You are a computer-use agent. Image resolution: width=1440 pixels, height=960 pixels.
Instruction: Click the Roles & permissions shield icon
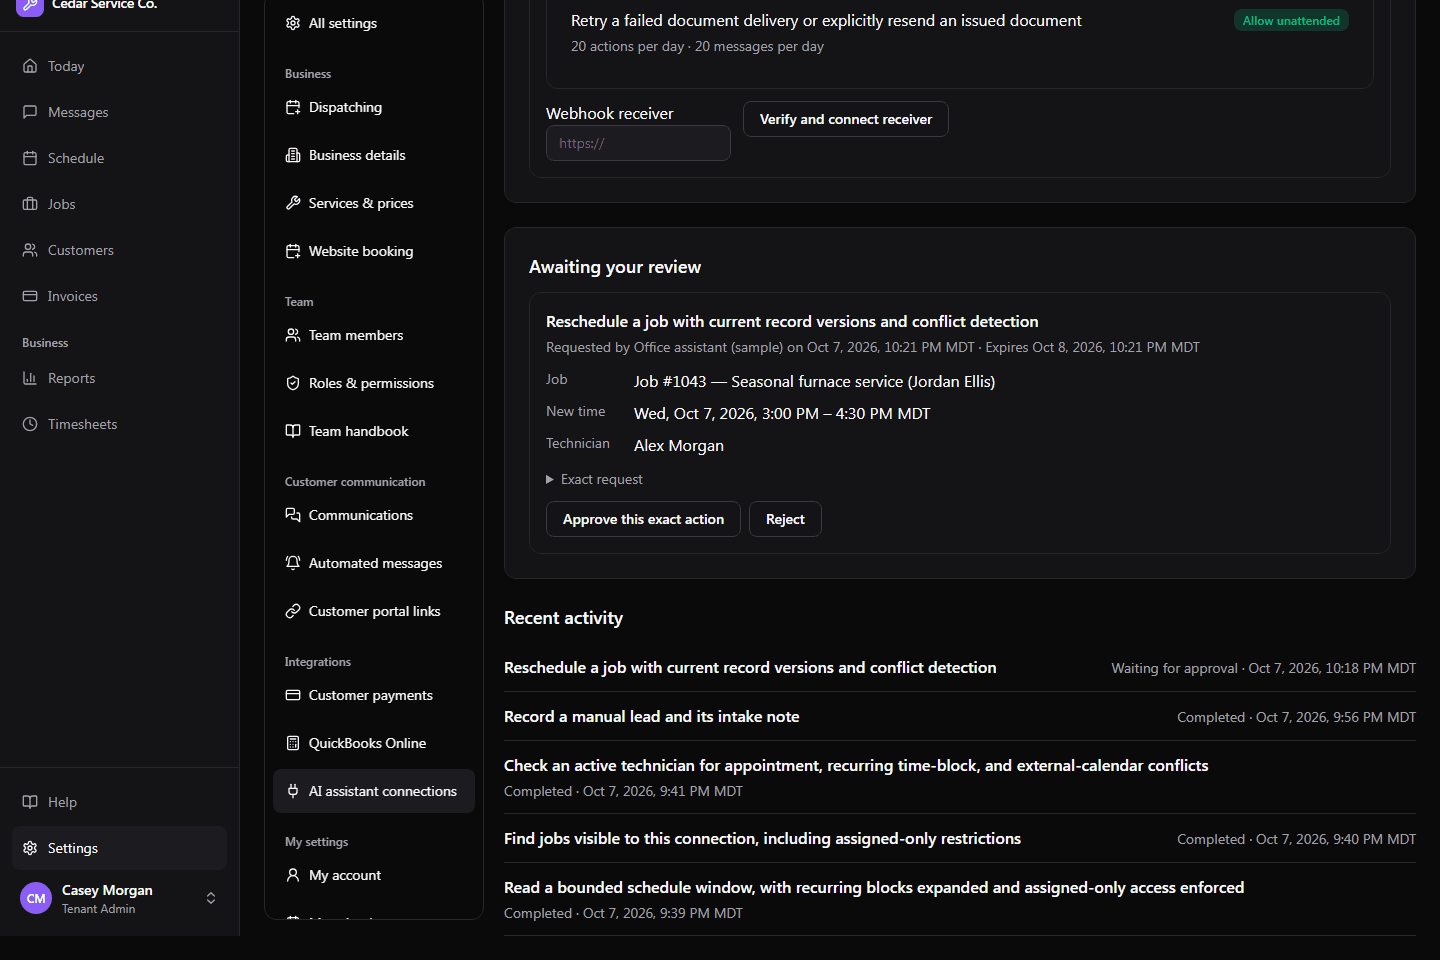[x=293, y=383]
